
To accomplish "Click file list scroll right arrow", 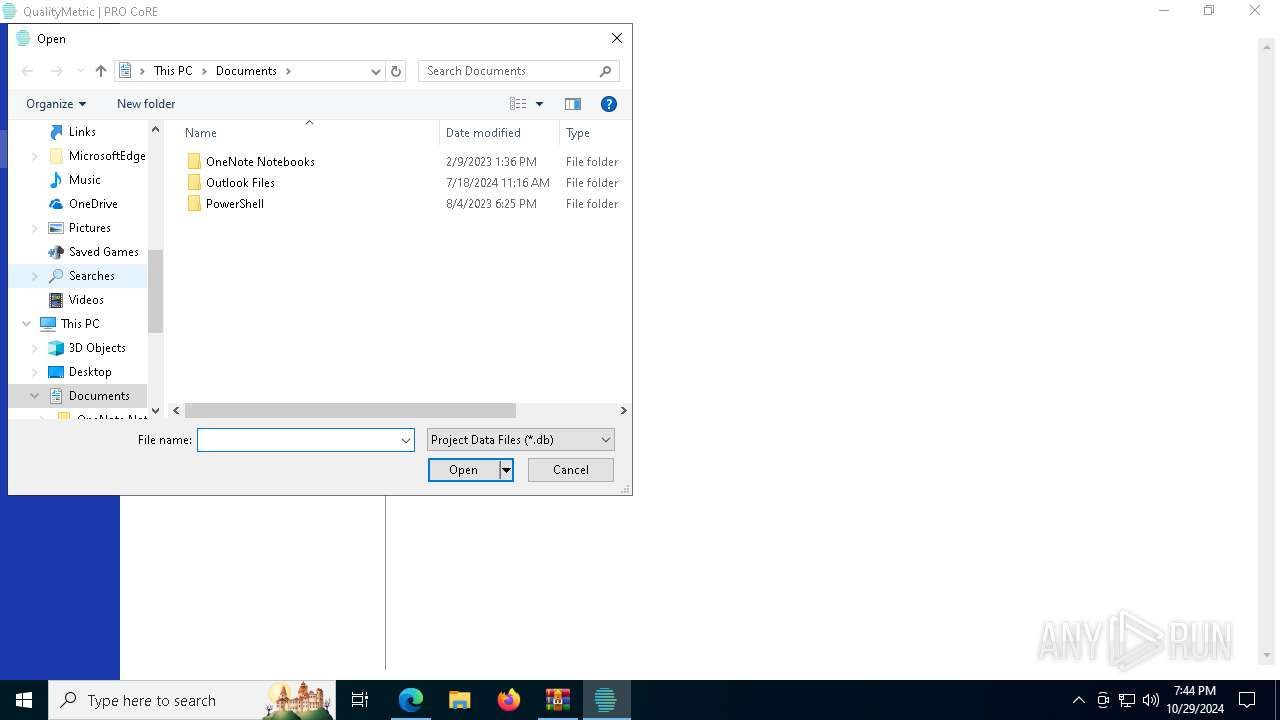I will pos(624,411).
